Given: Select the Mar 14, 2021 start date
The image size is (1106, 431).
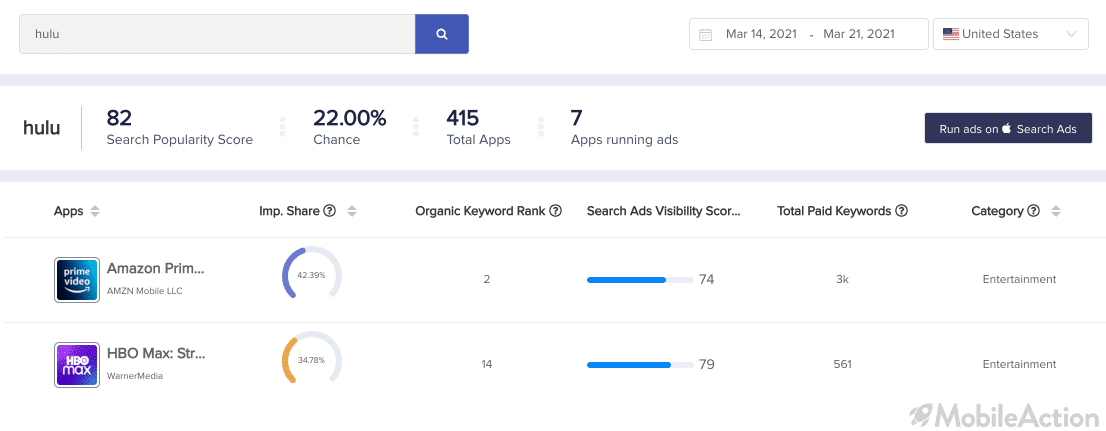Looking at the screenshot, I should click(x=761, y=34).
